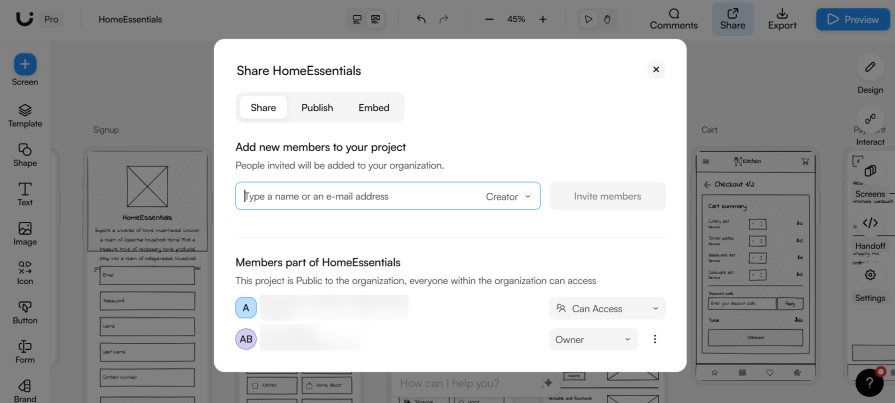895x403 pixels.
Task: Open the help question mark button
Action: click(870, 382)
